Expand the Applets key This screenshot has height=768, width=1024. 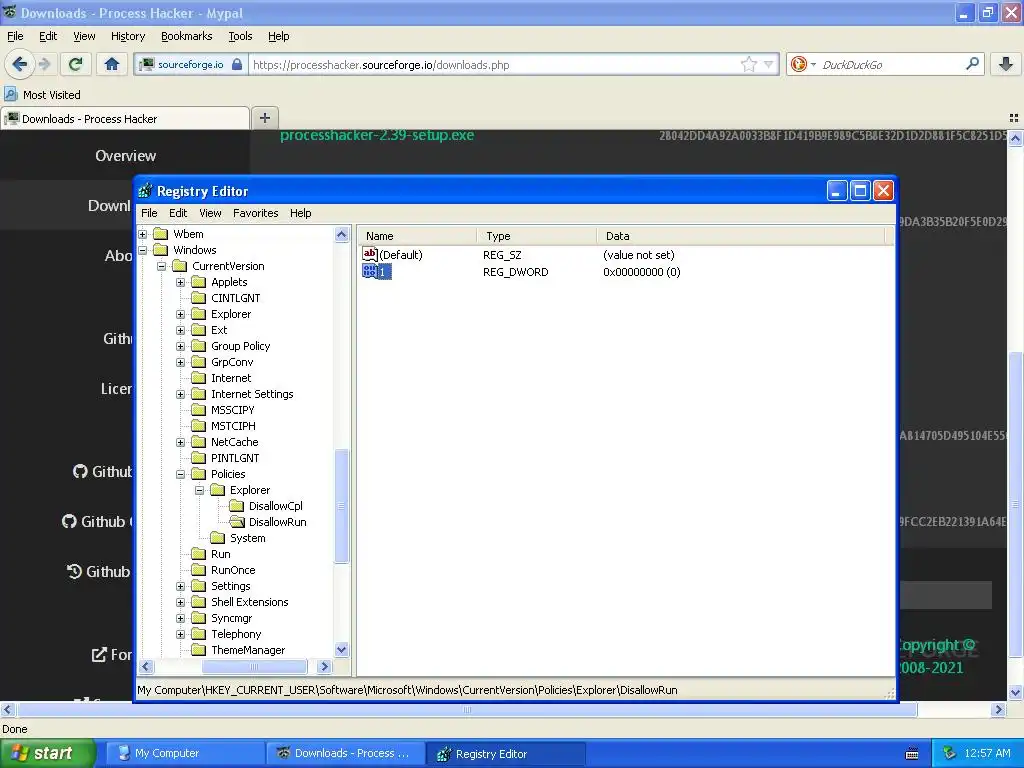pos(180,282)
